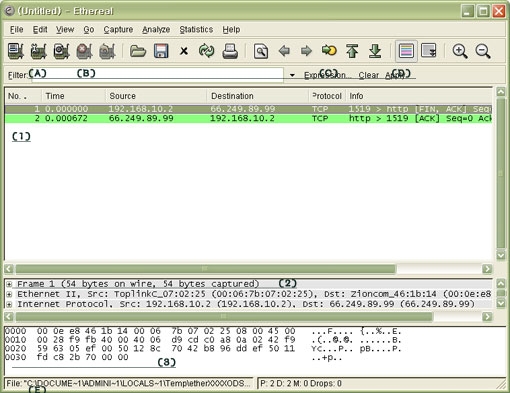The image size is (510, 393).
Task: Clear the display filter
Action: 369,75
